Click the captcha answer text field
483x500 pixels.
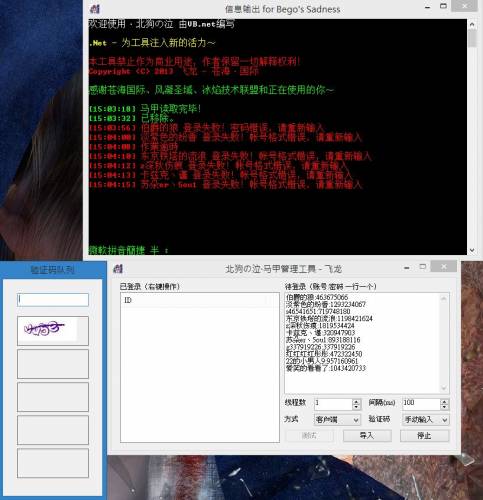pyautogui.click(x=53, y=300)
